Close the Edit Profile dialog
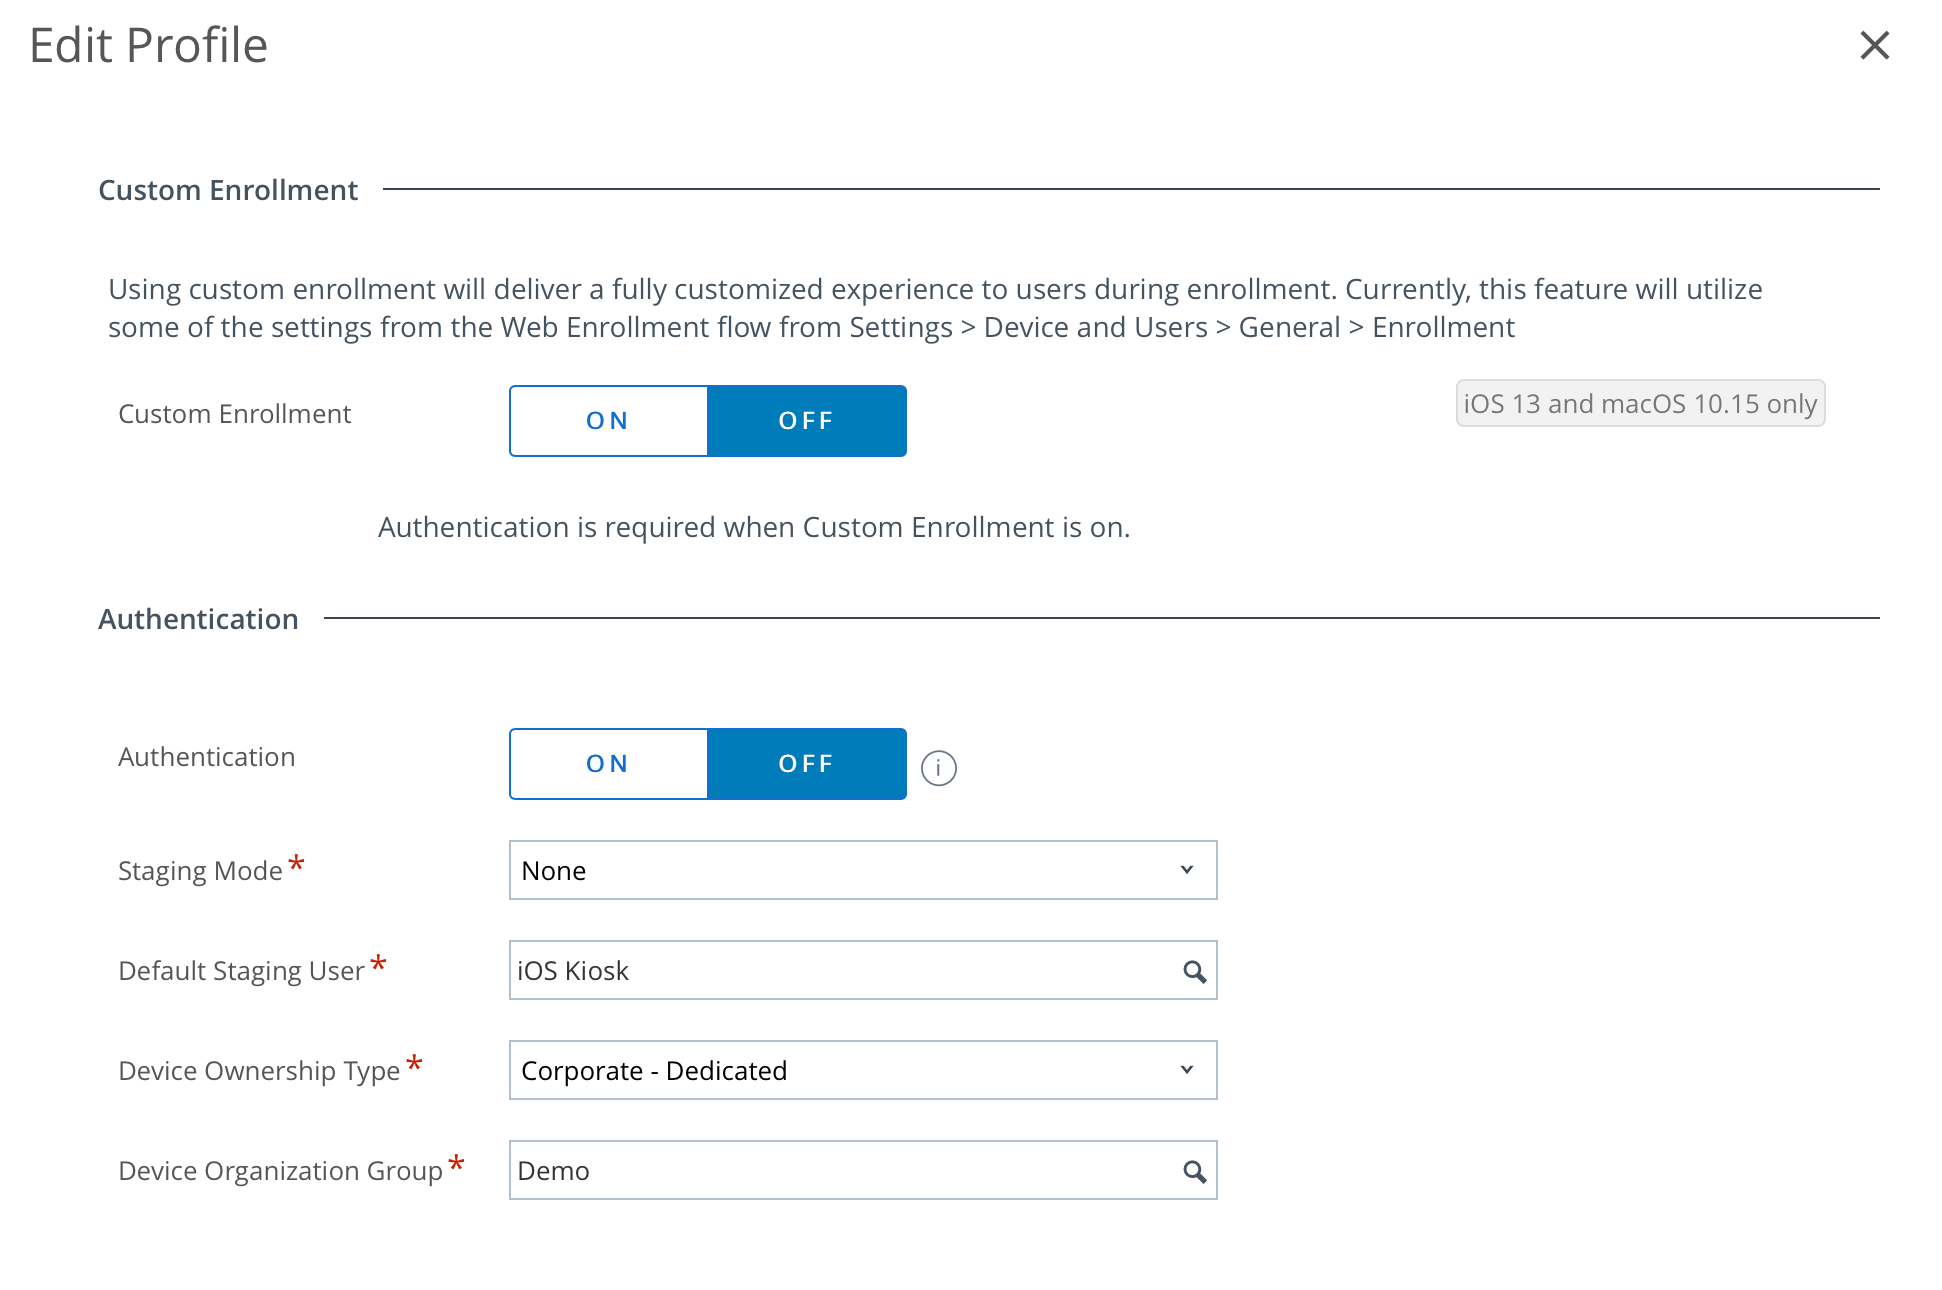 point(1874,45)
